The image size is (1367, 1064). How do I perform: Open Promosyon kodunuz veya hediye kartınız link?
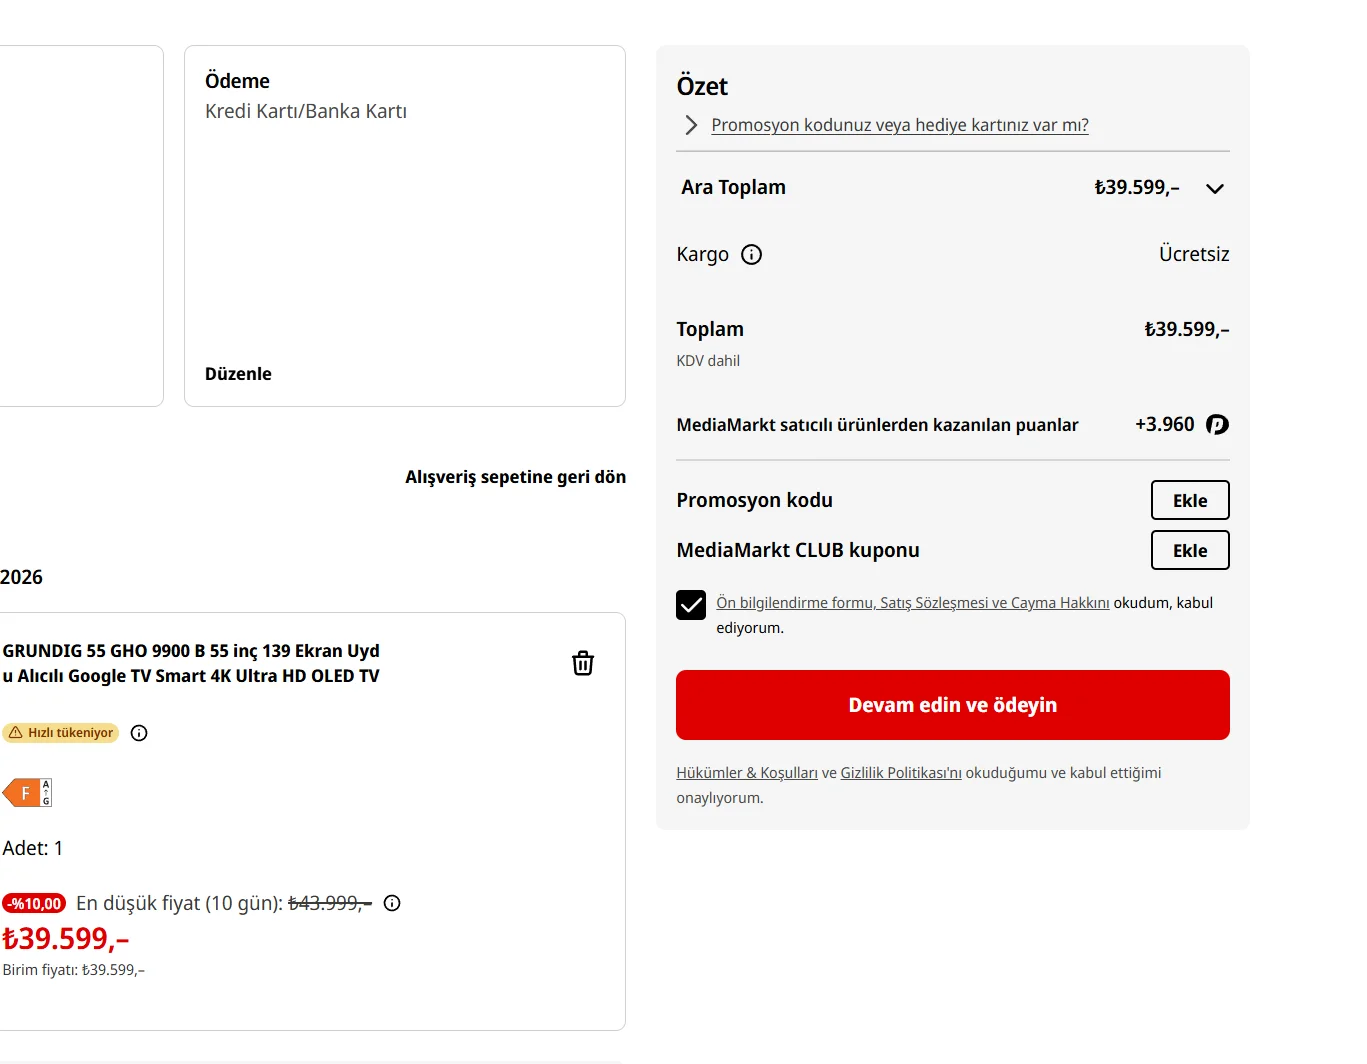coord(900,125)
